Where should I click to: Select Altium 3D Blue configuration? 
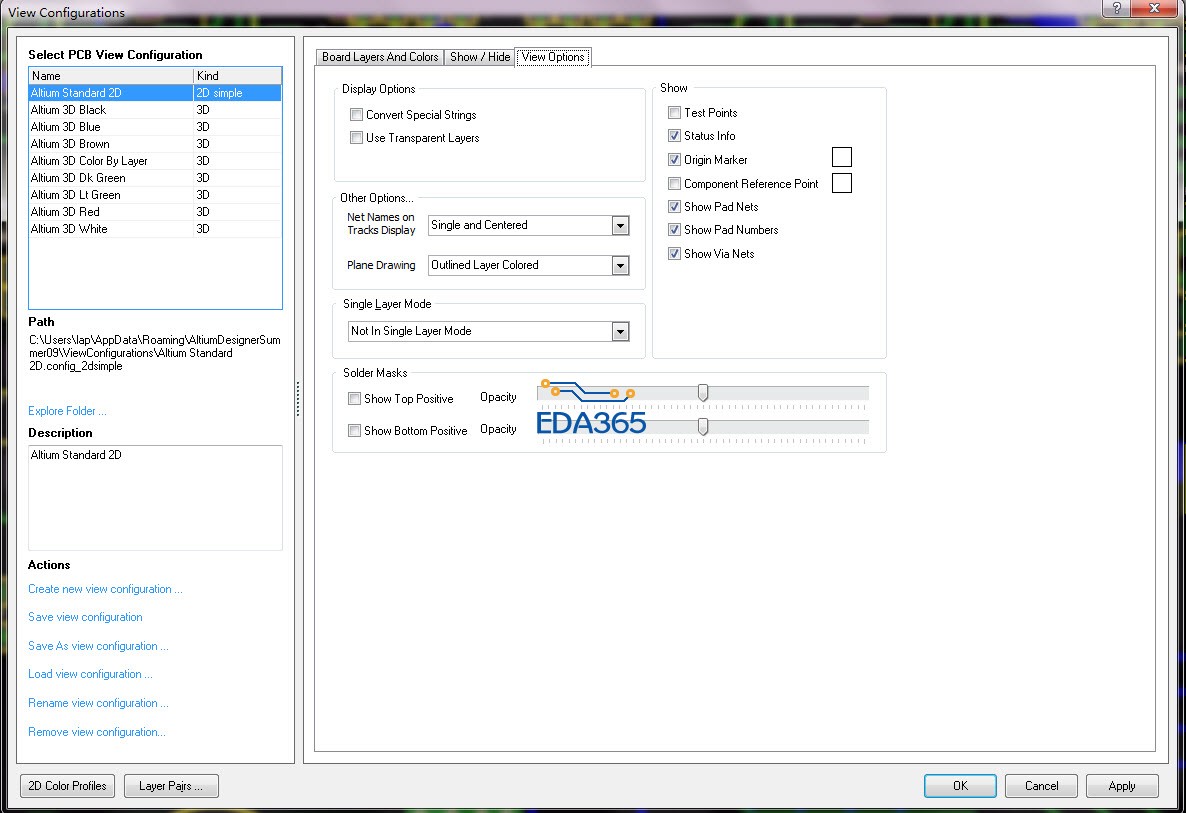pos(155,127)
